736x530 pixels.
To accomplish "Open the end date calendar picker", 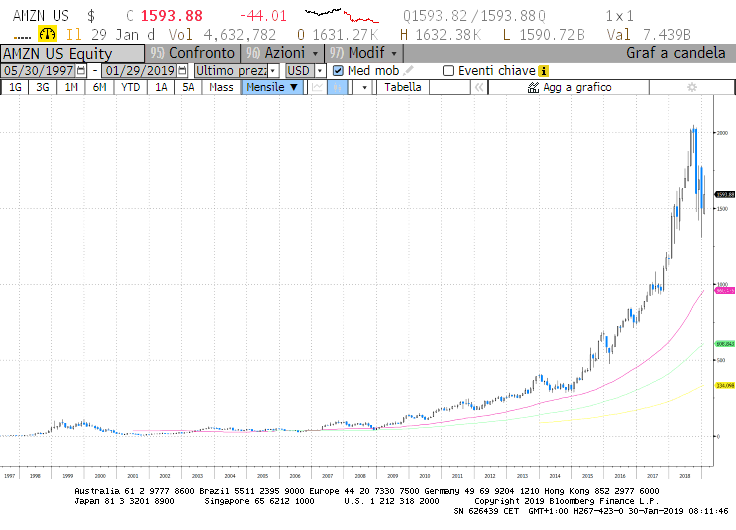I will tap(183, 71).
